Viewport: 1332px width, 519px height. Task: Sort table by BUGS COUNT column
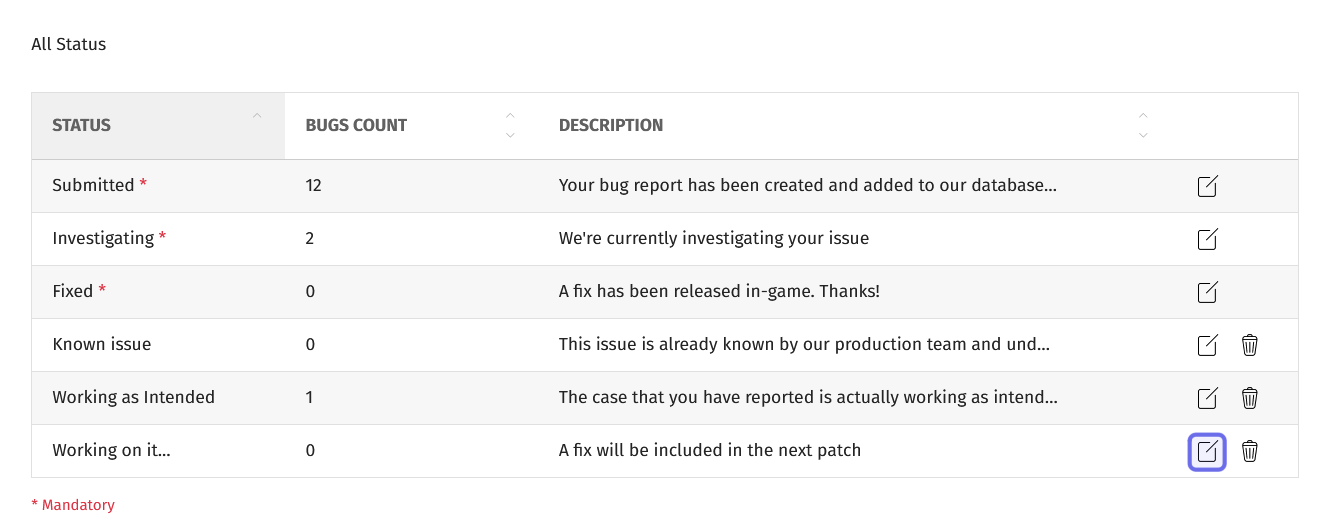(411, 126)
